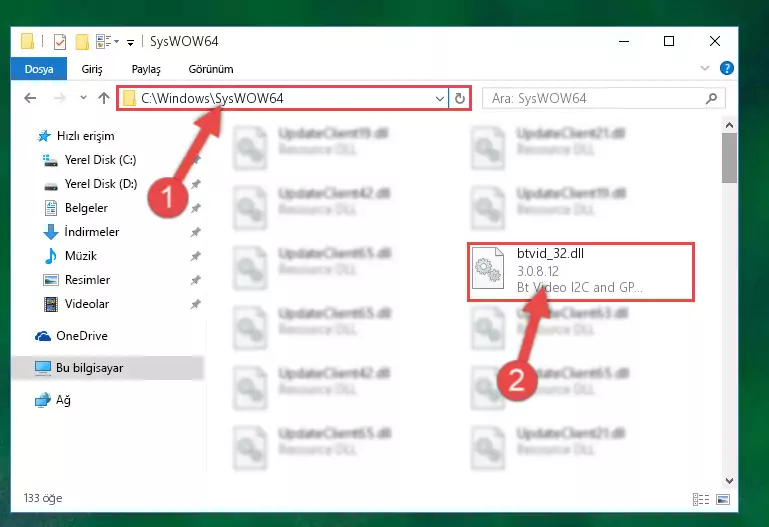Click the folder icon in title bar

click(27, 42)
